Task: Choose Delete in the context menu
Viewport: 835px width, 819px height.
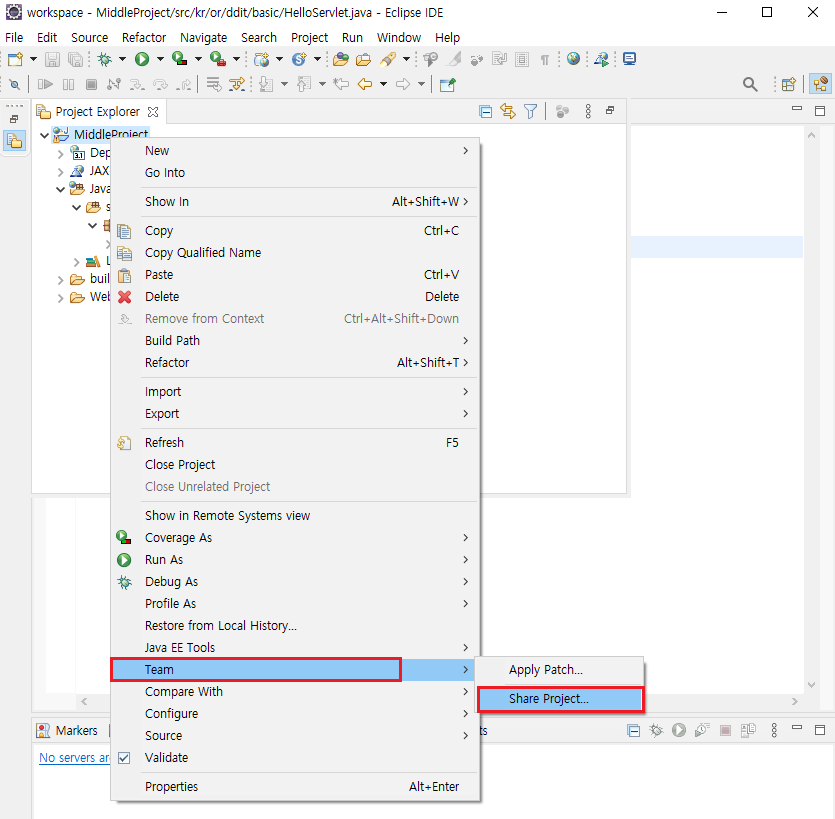Action: [x=296, y=297]
